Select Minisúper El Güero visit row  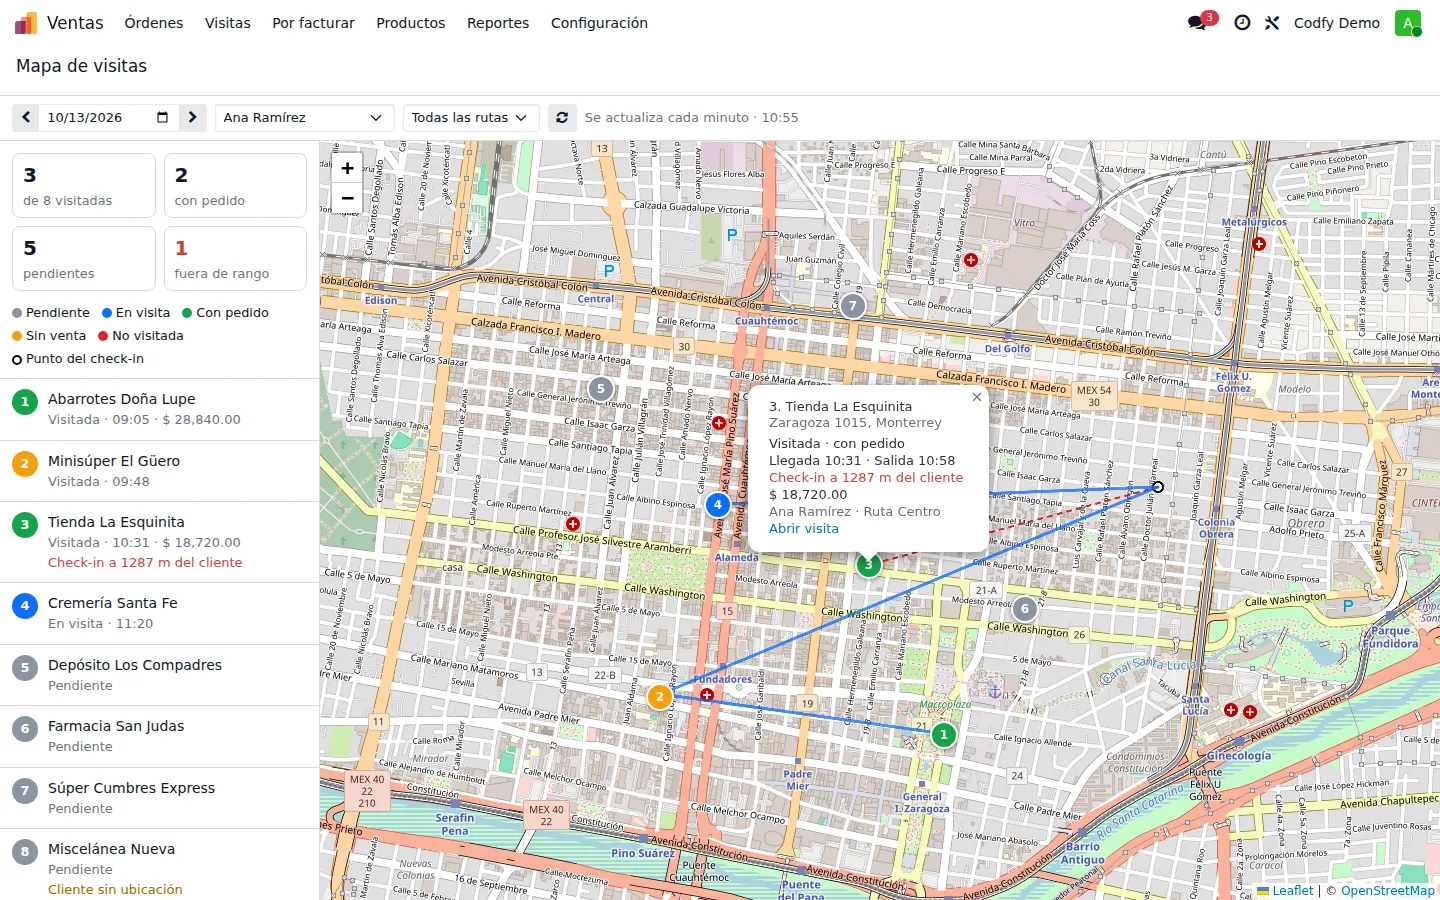tap(160, 471)
